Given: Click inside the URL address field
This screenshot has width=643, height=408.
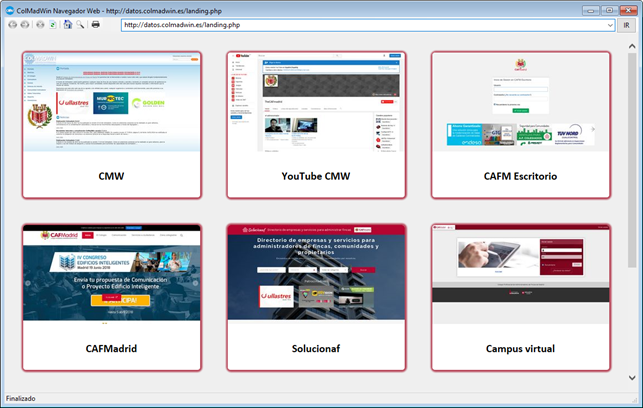Looking at the screenshot, I should click(x=360, y=25).
